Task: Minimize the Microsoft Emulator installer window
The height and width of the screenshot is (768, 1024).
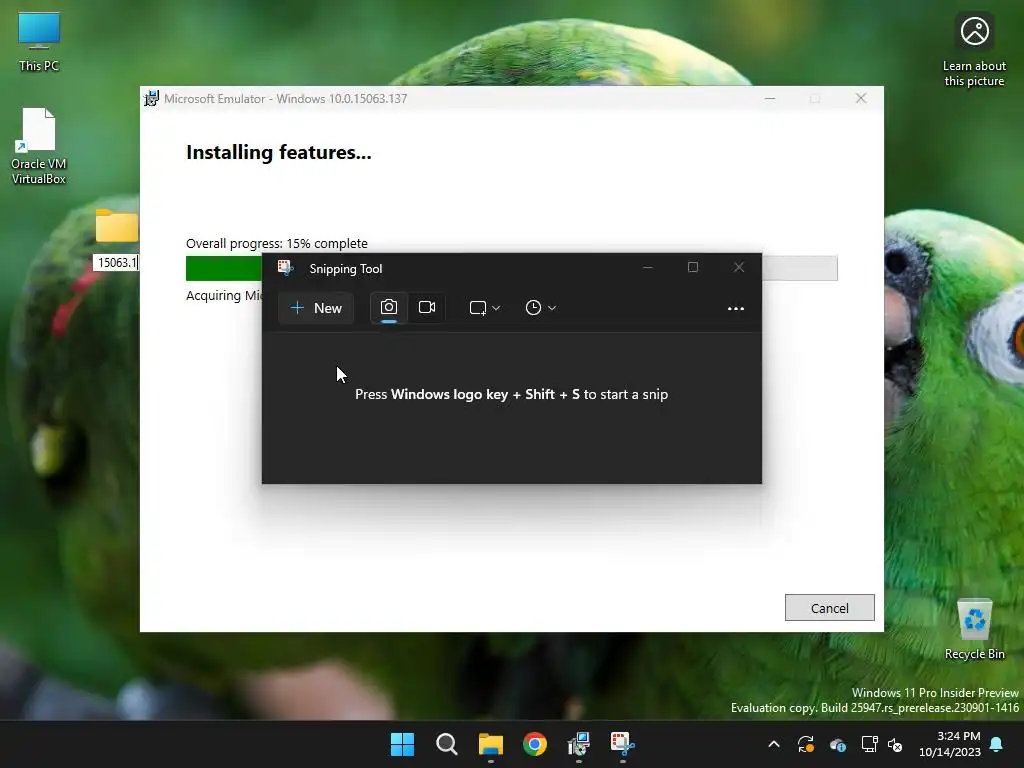Action: tap(770, 99)
